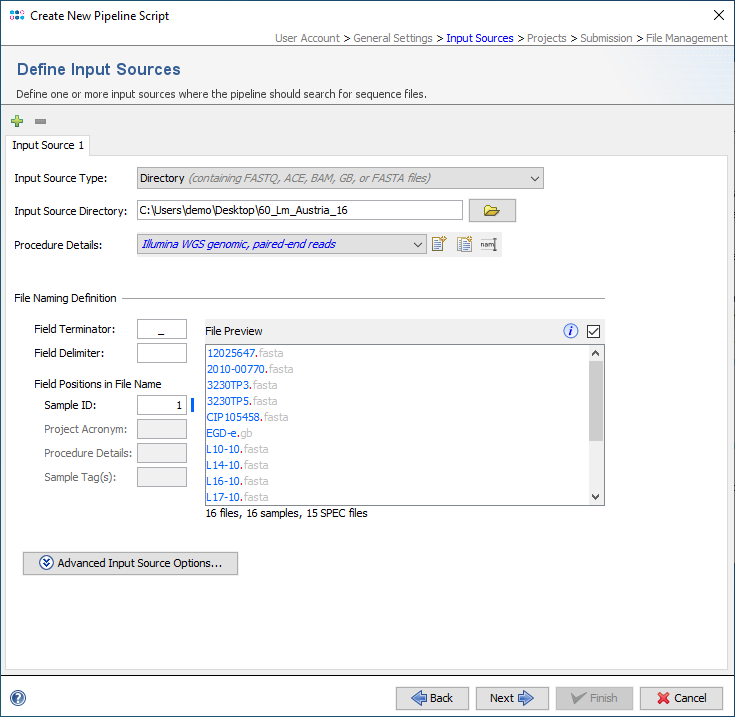Open the help question mark icon
The width and height of the screenshot is (735, 717).
click(18, 698)
